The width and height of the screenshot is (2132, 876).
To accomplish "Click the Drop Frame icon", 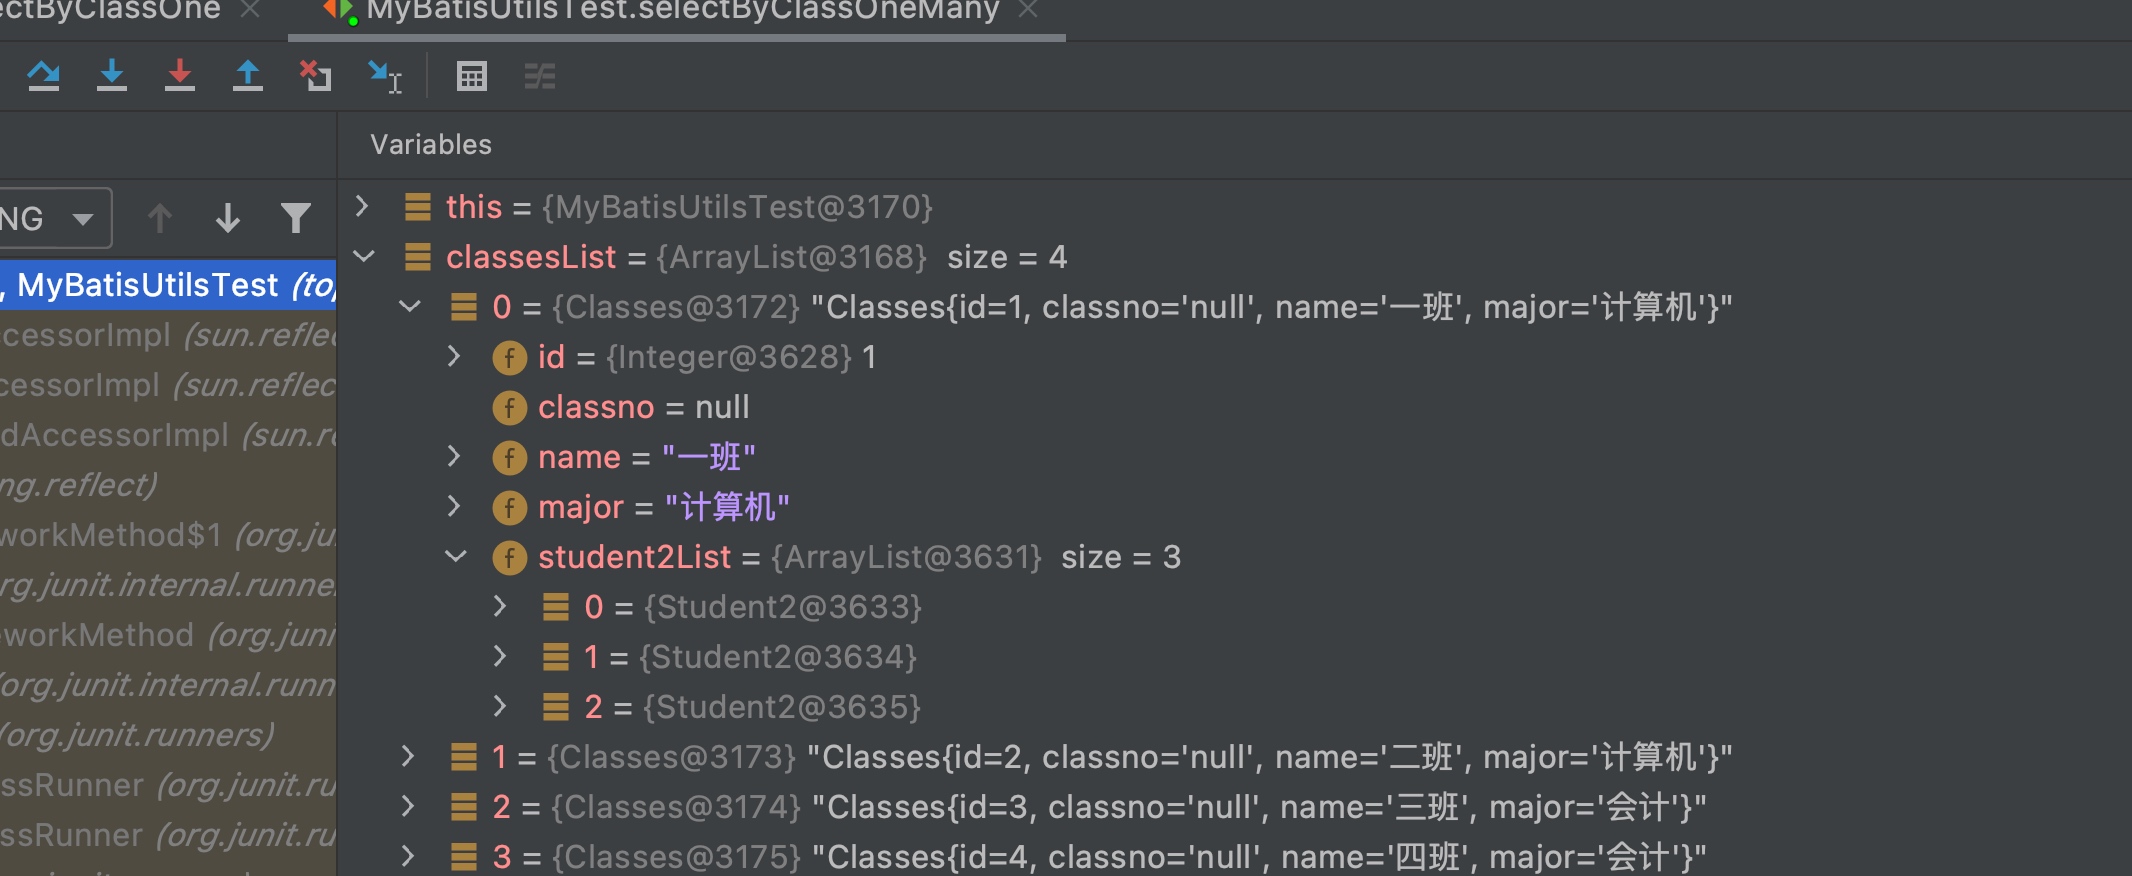I will 315,76.
